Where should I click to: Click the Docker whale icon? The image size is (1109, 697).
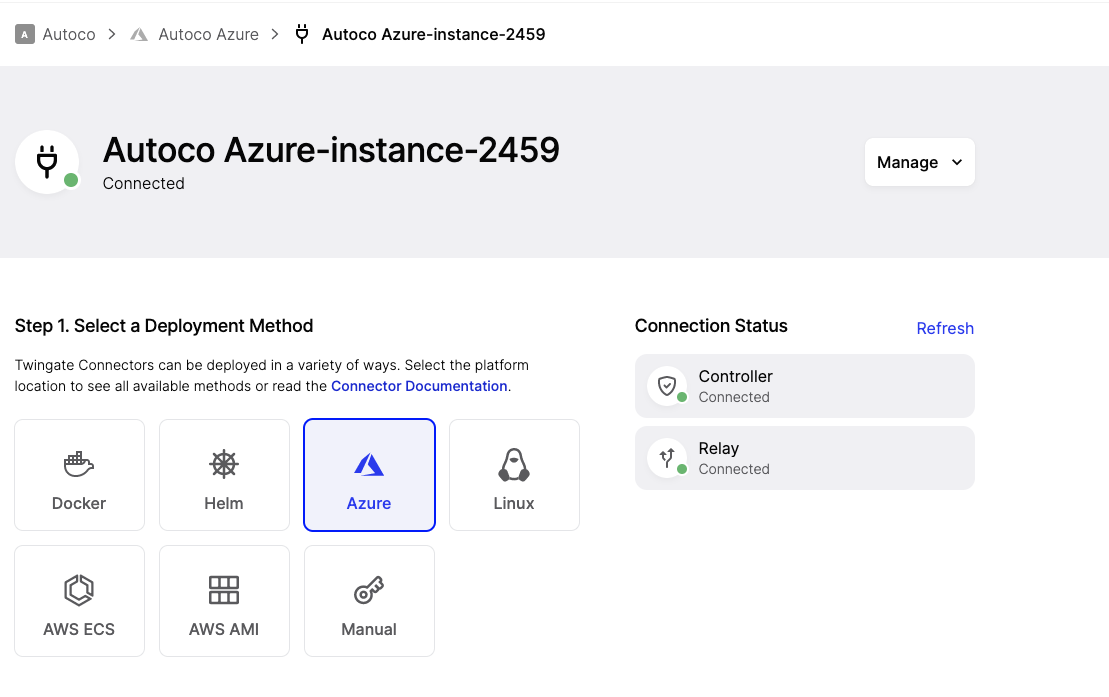[x=79, y=464]
